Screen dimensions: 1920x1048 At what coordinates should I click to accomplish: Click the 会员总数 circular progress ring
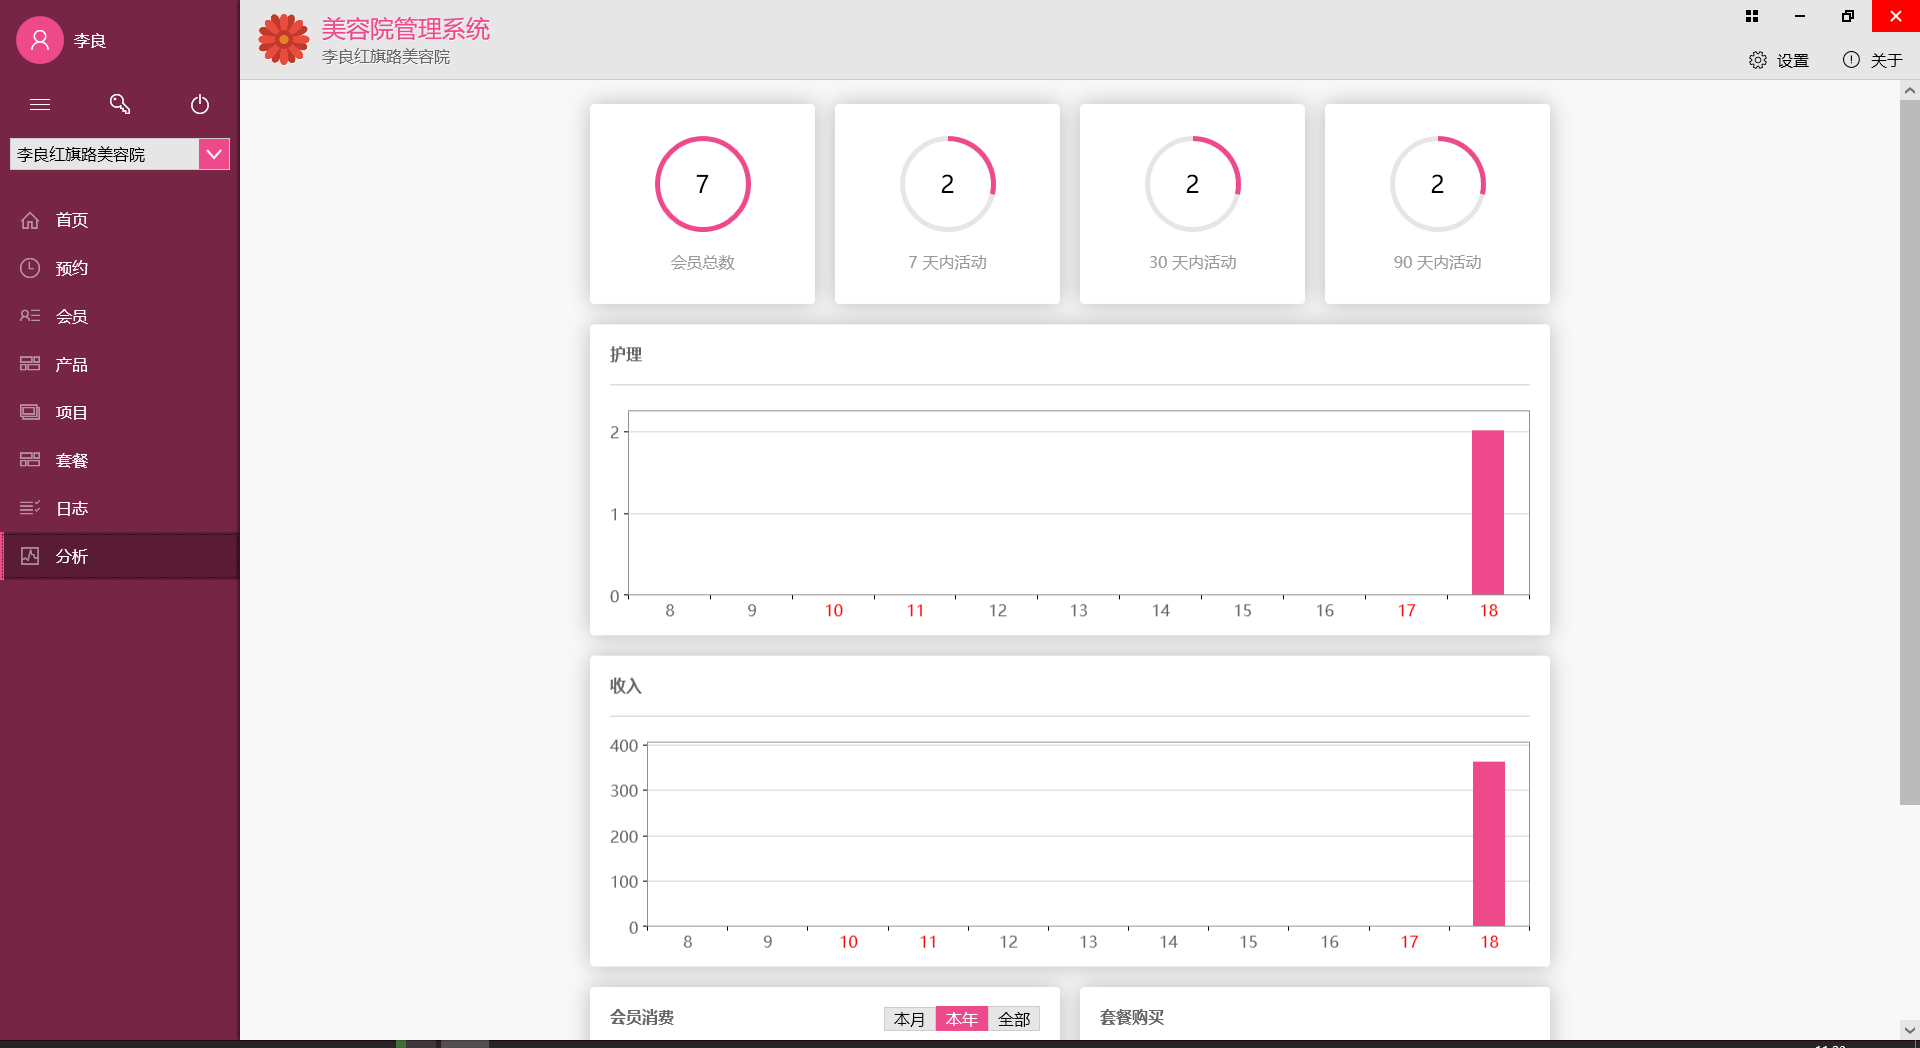702,184
